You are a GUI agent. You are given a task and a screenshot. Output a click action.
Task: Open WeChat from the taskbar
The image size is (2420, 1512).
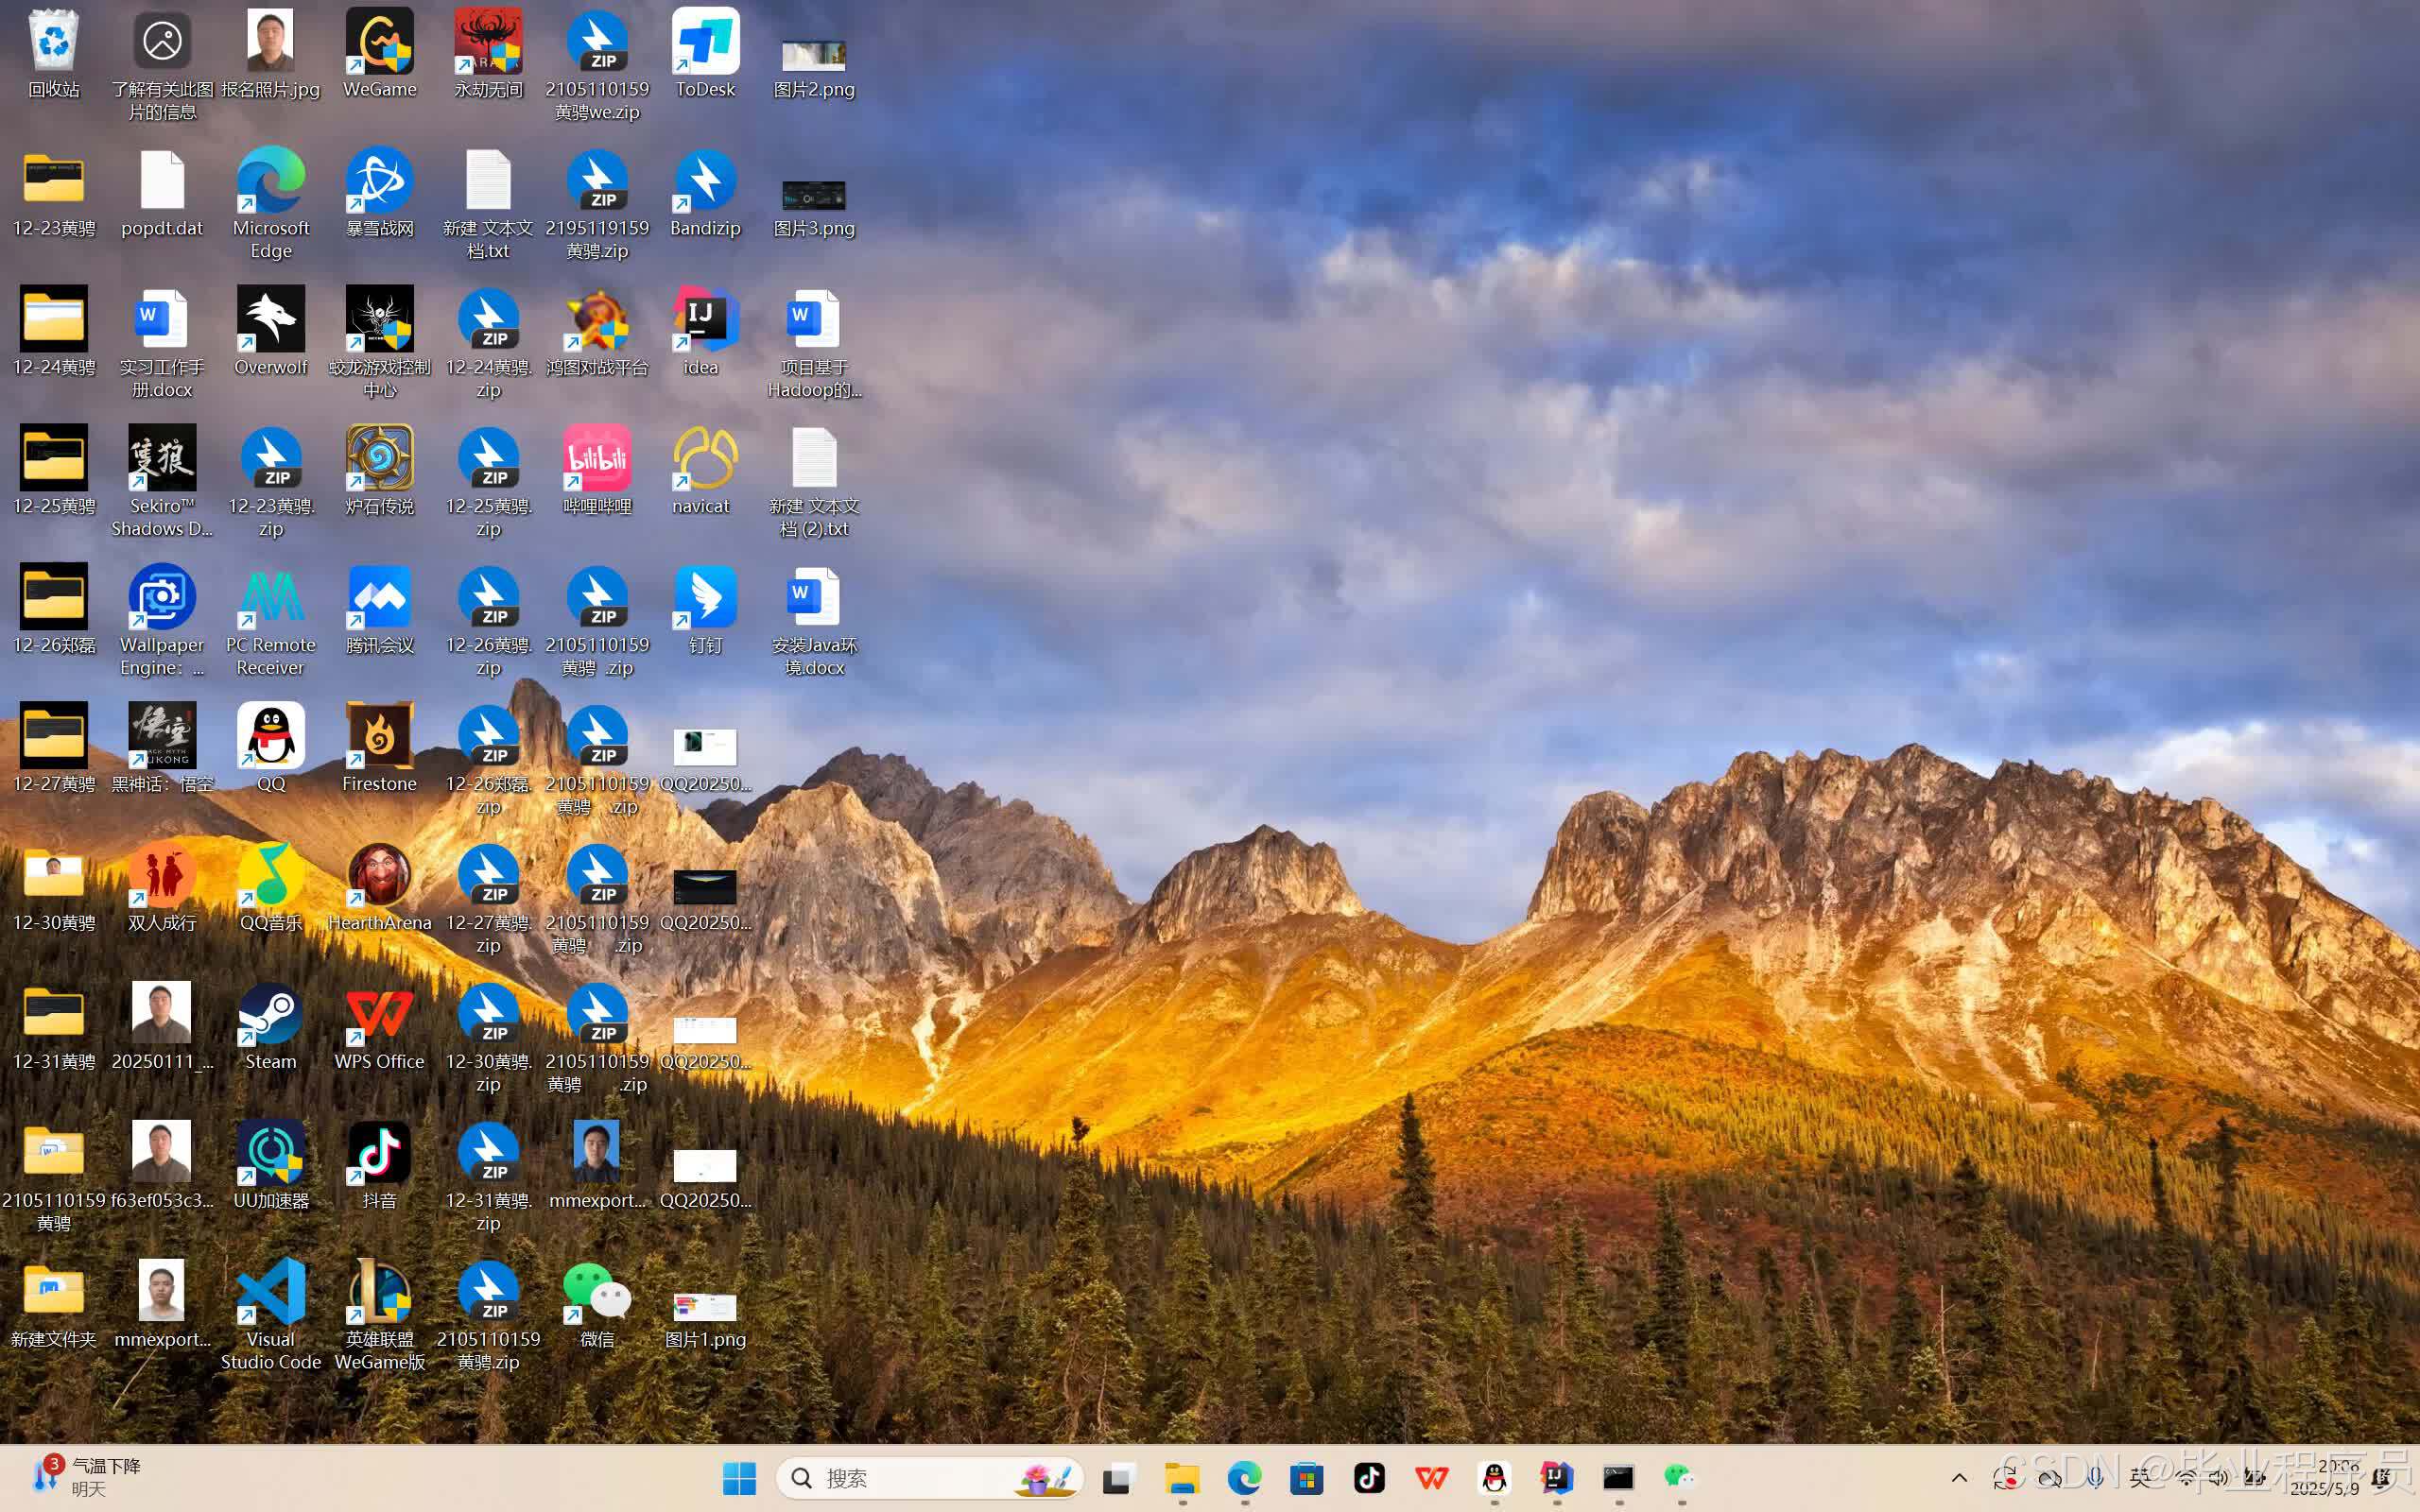tap(1680, 1478)
